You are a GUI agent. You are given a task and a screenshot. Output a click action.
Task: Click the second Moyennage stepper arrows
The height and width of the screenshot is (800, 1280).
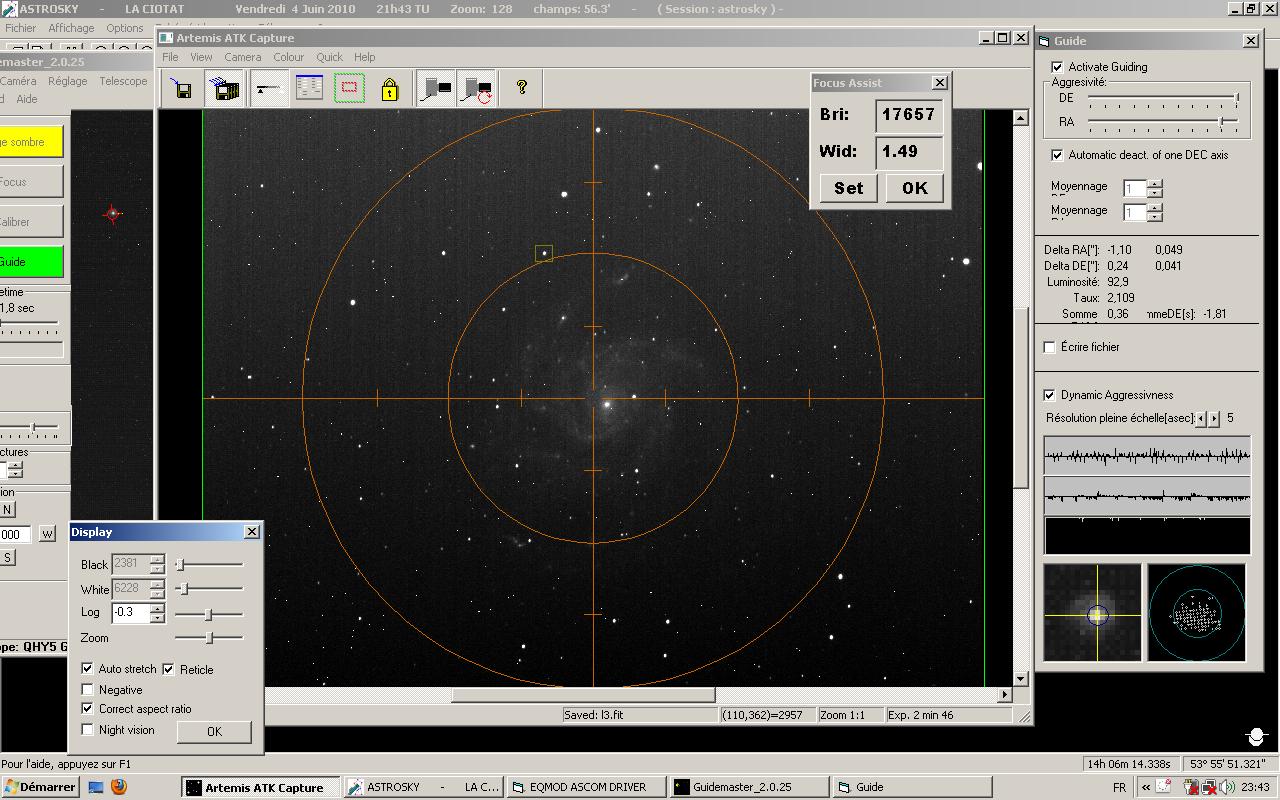(1155, 212)
